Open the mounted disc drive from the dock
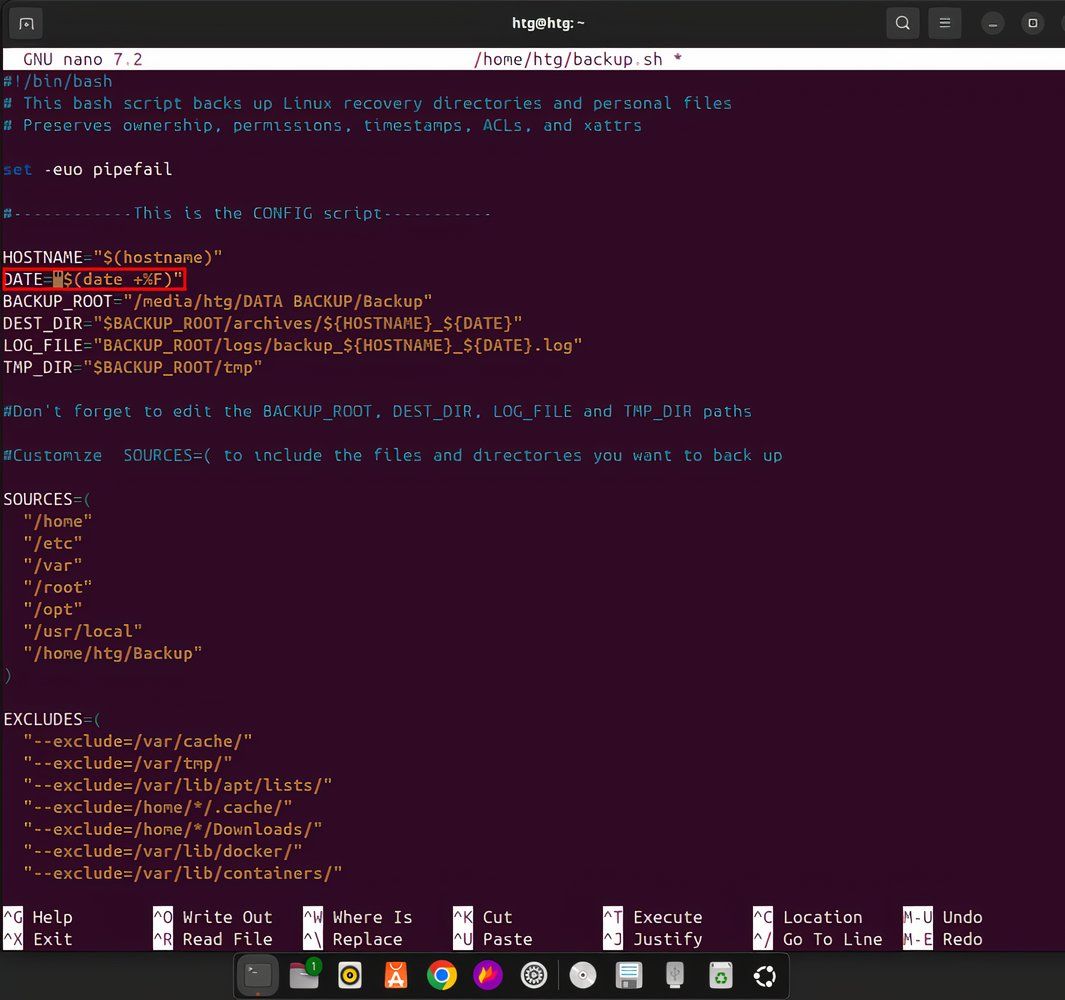The width and height of the screenshot is (1065, 1000). 583,975
